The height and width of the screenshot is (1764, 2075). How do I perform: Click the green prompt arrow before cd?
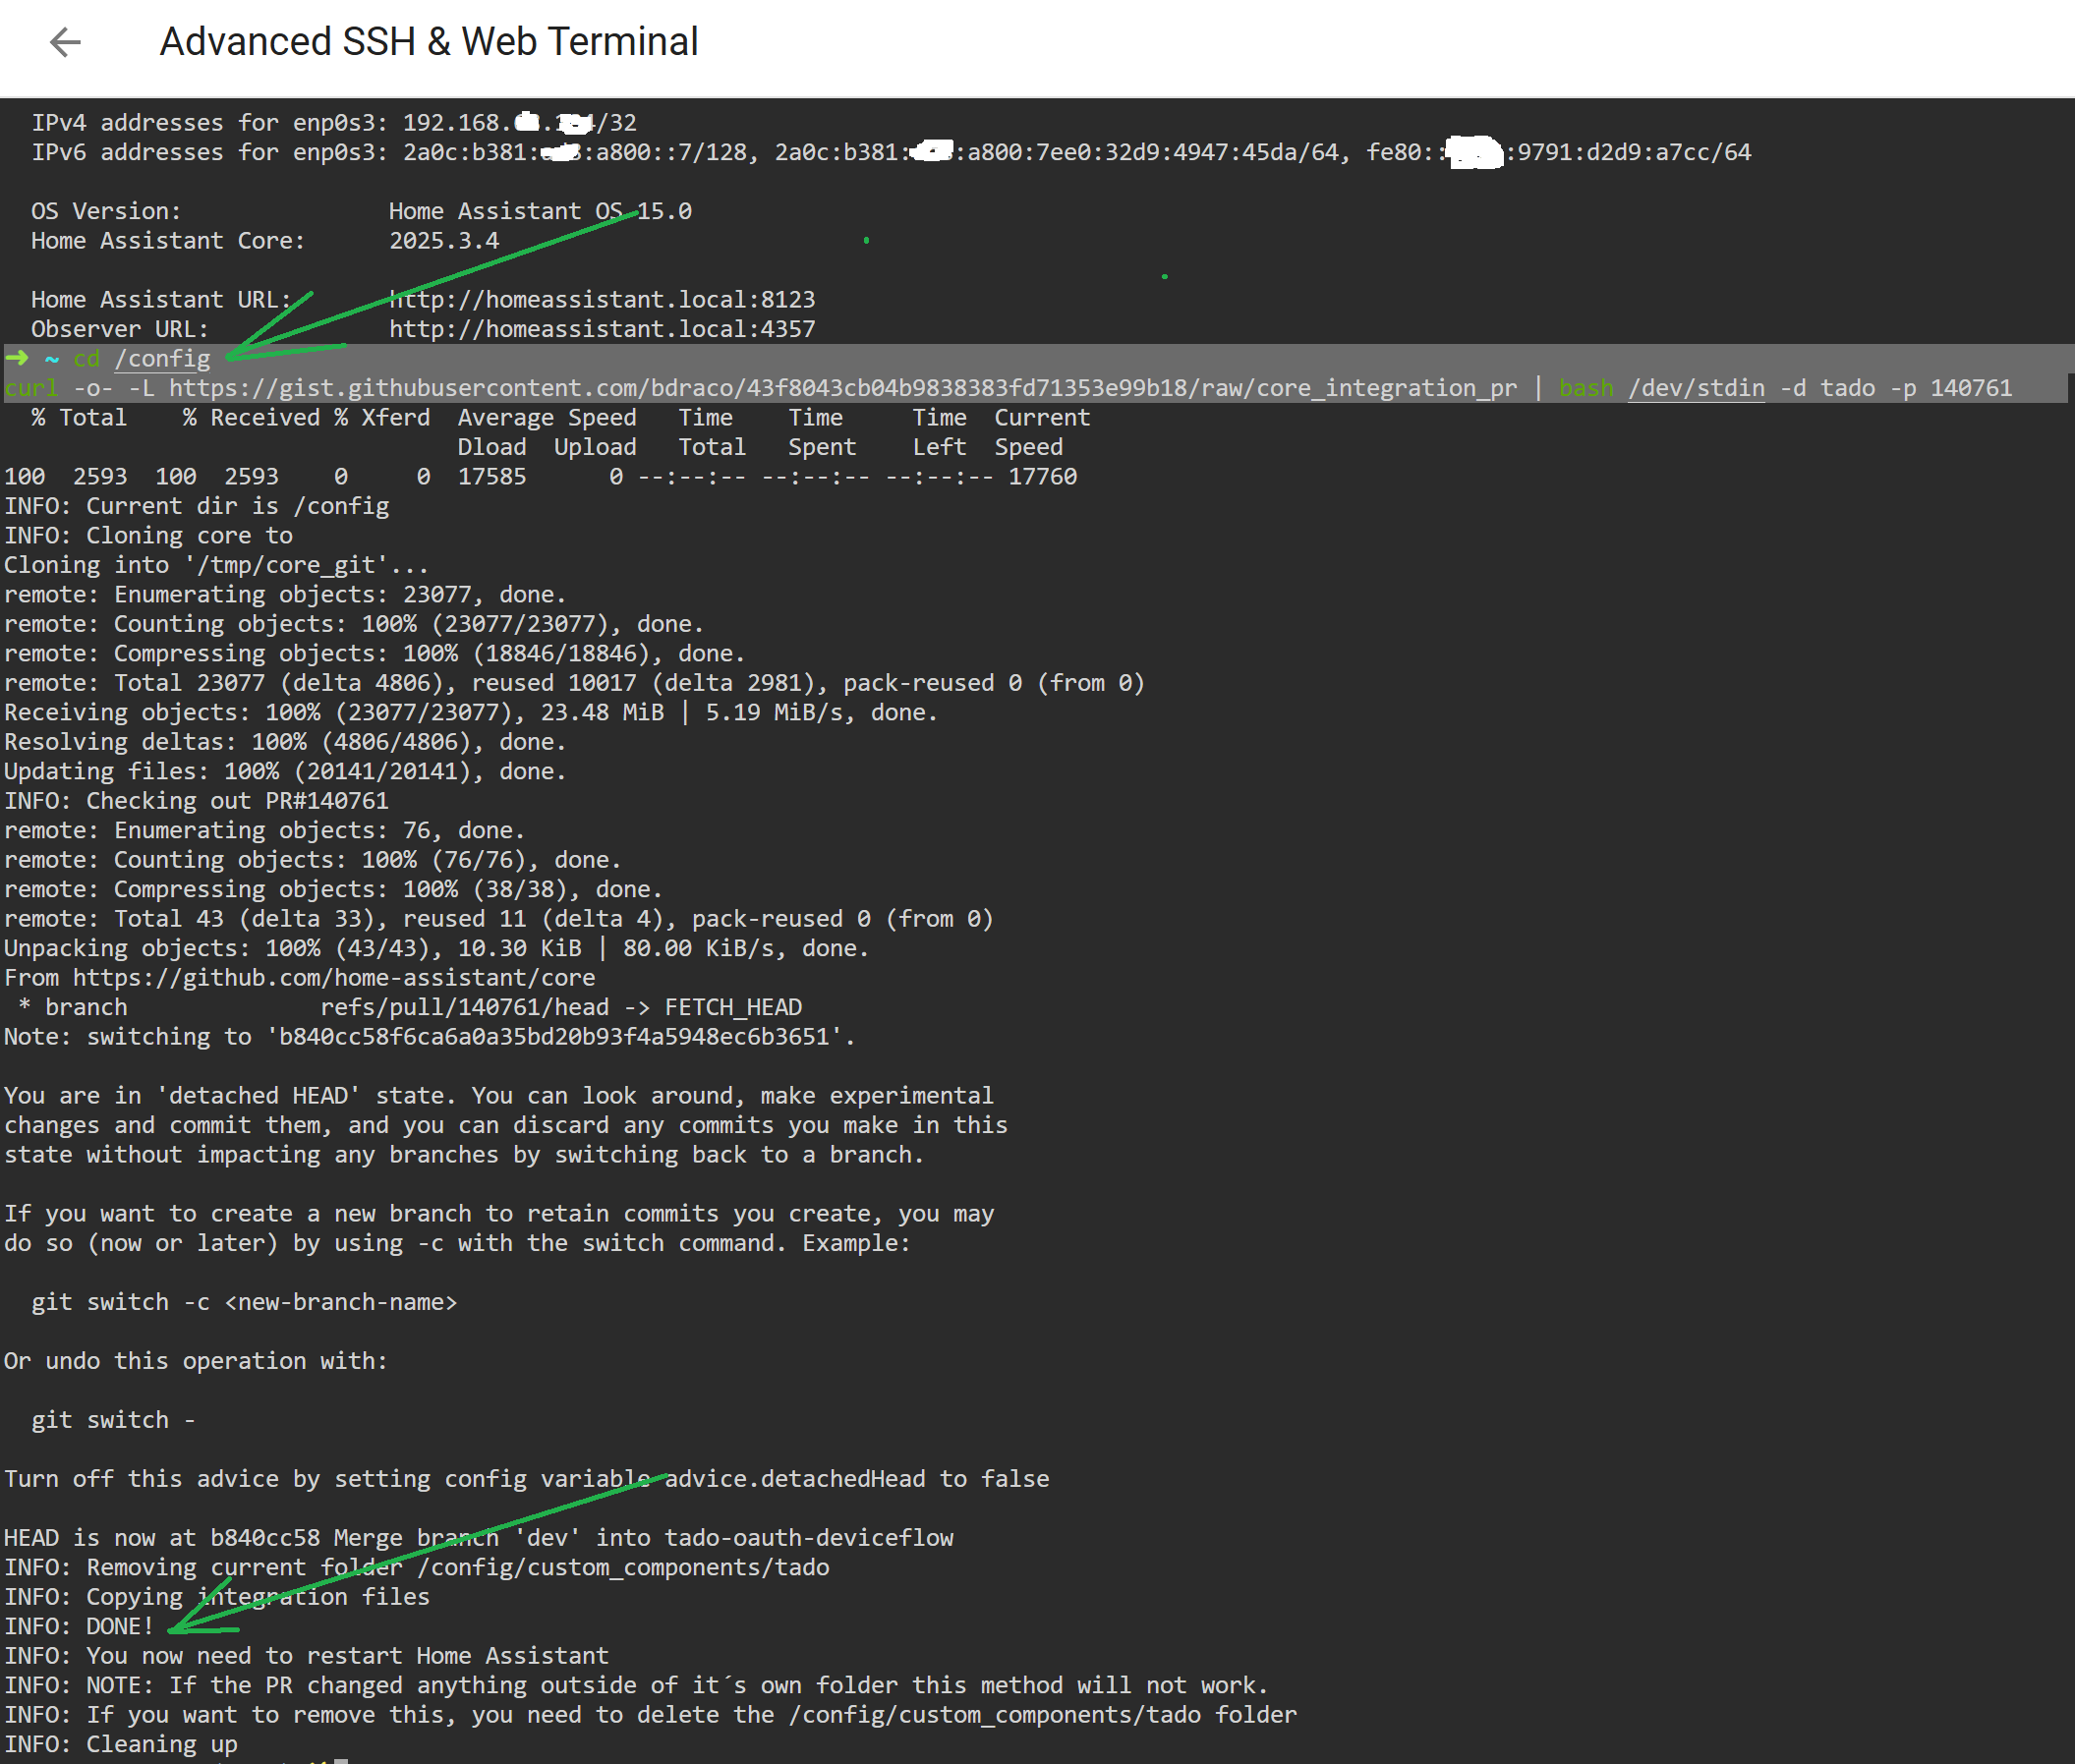pyautogui.click(x=17, y=358)
